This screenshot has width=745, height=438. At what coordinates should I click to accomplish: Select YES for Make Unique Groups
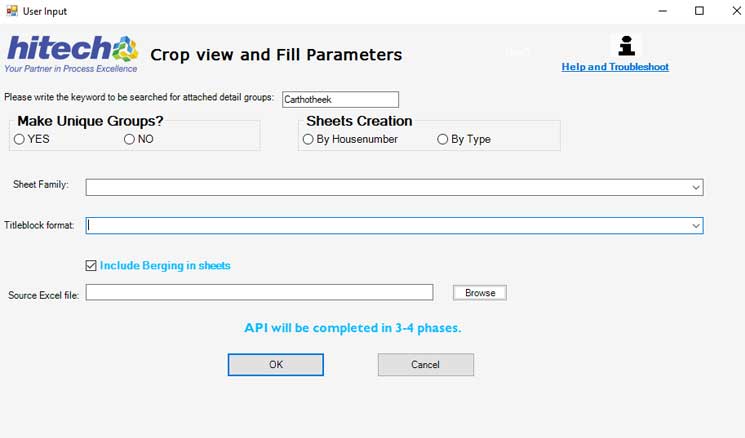click(x=20, y=139)
